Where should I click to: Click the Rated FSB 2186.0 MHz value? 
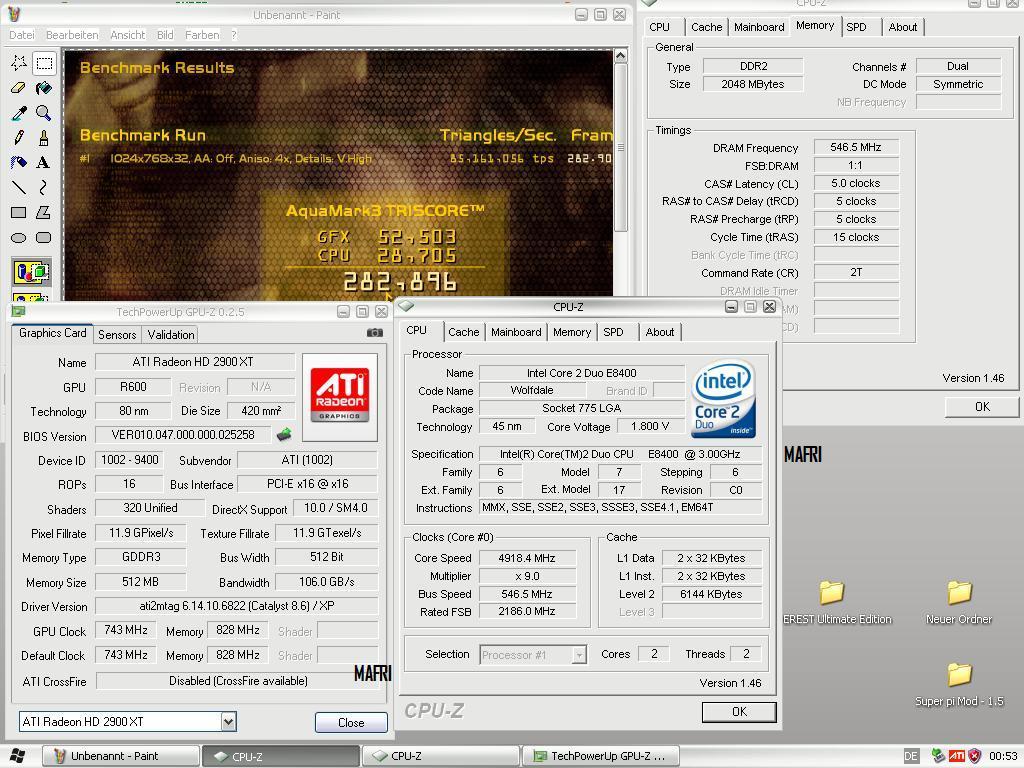[527, 611]
